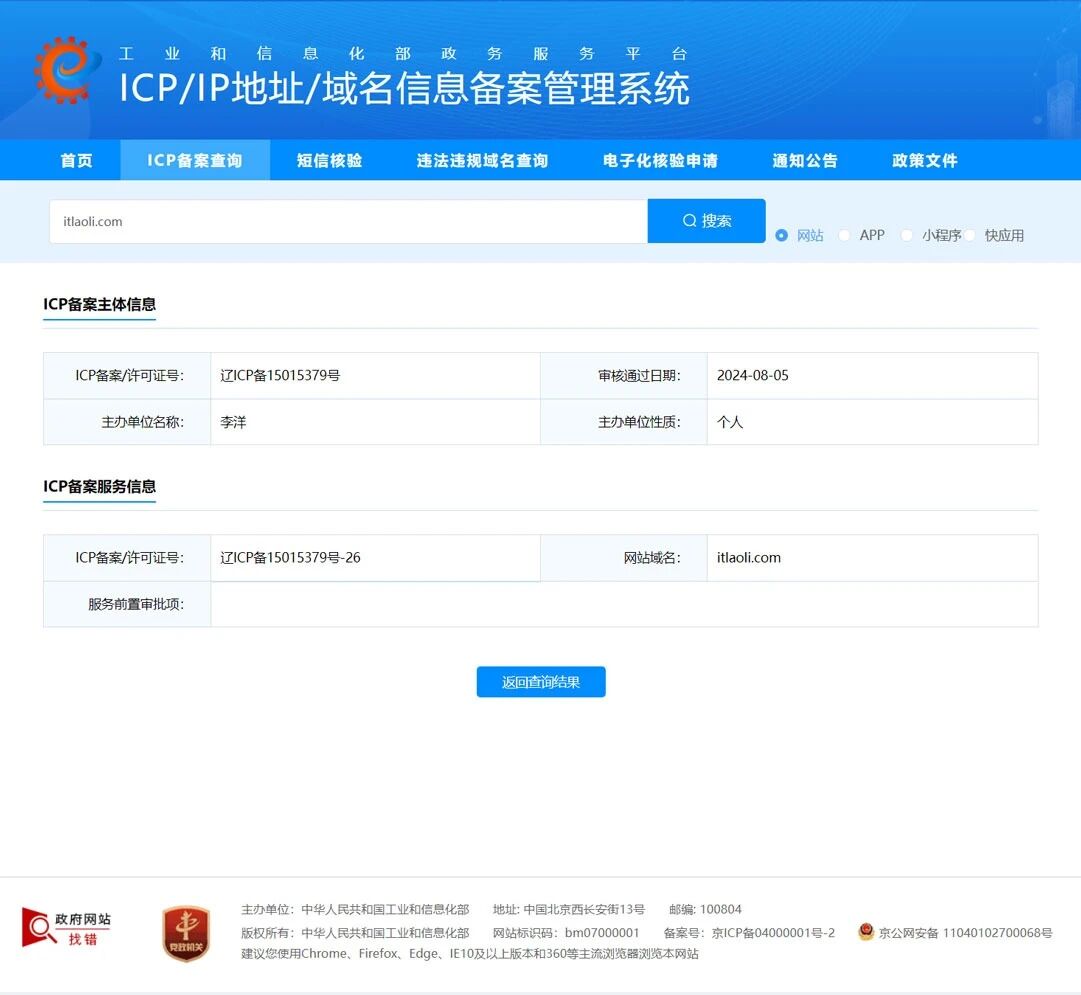This screenshot has height=995, width=1081.
Task: Click the 主办单位 footer line text
Action: [x=355, y=909]
